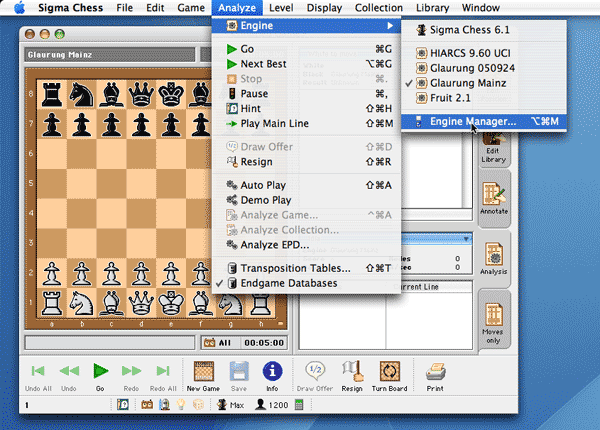Open the Sigma Chess application menu
The height and width of the screenshot is (430, 600).
(x=70, y=8)
